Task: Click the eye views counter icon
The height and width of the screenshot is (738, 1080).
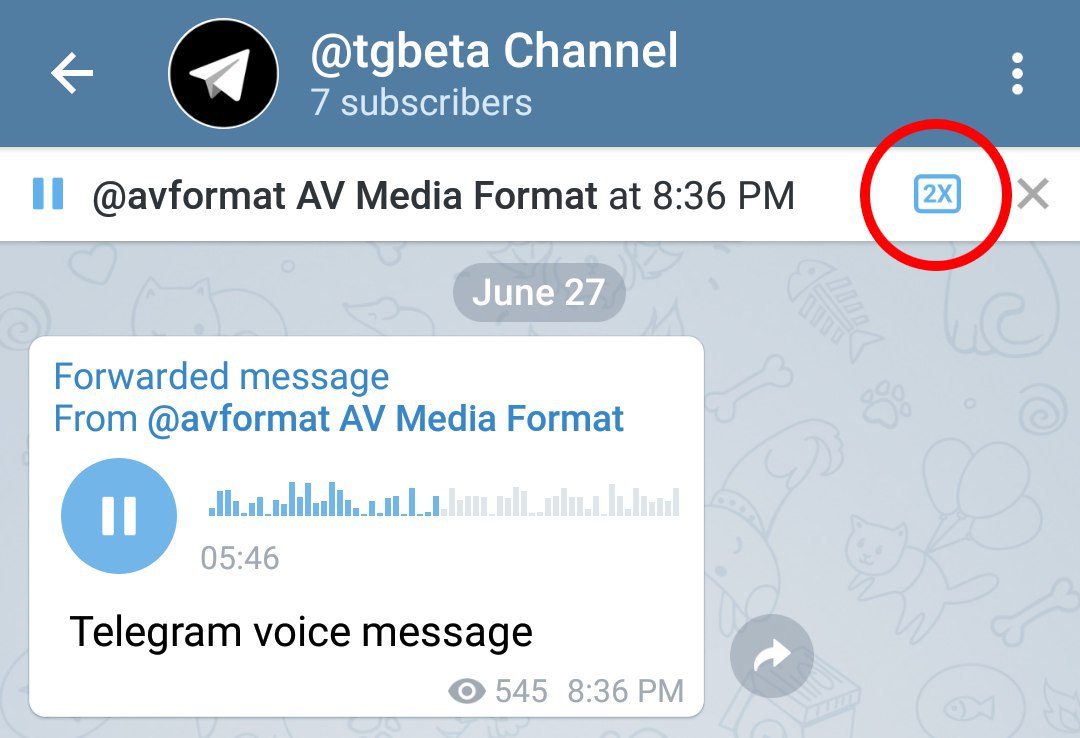Action: point(466,690)
